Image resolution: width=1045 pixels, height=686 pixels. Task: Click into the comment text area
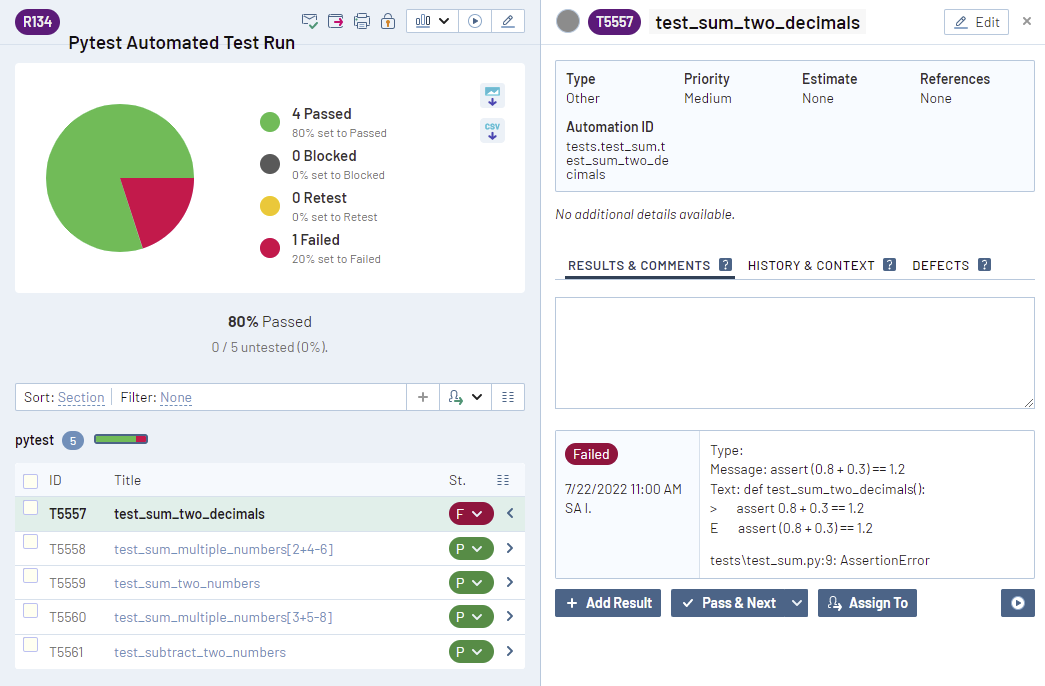click(795, 352)
